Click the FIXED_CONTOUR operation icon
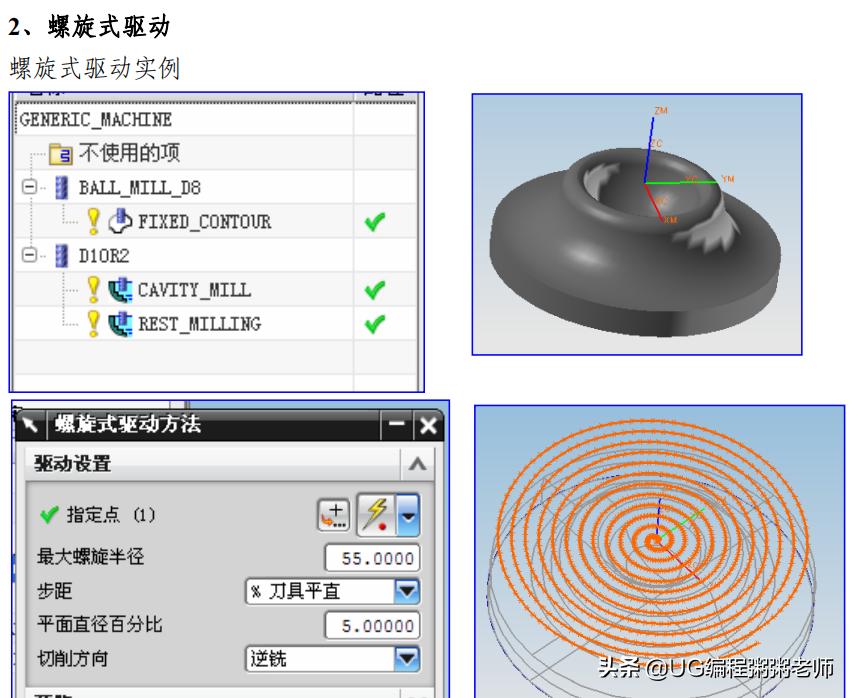Screen dimensions: 852x698 tap(120, 222)
